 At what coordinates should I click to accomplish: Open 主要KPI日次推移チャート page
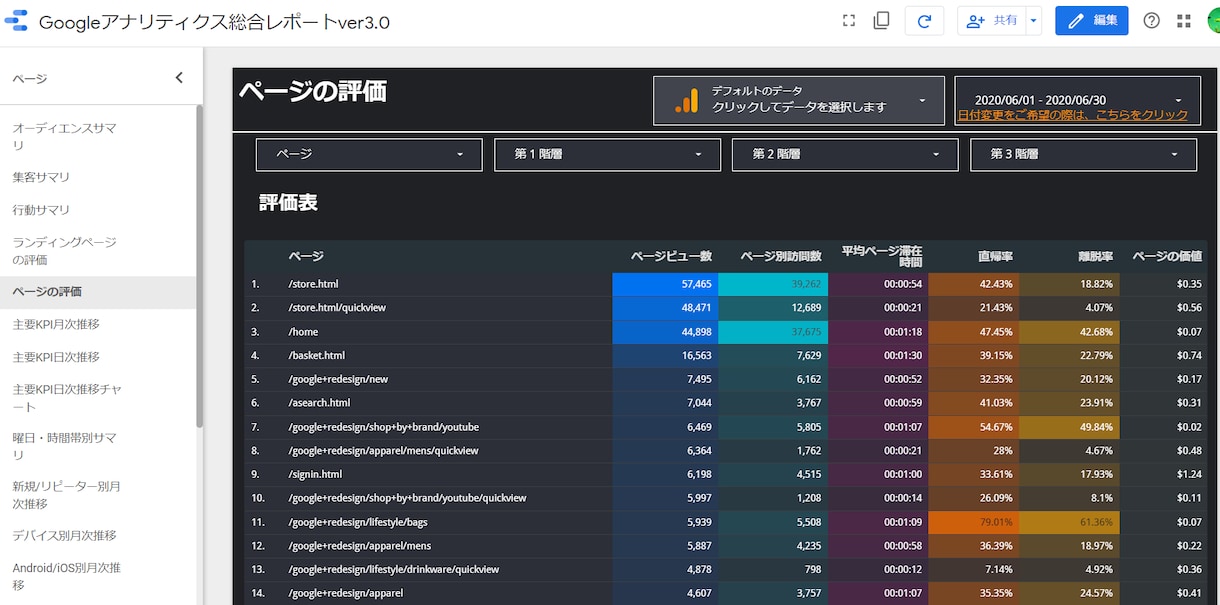[x=98, y=398]
